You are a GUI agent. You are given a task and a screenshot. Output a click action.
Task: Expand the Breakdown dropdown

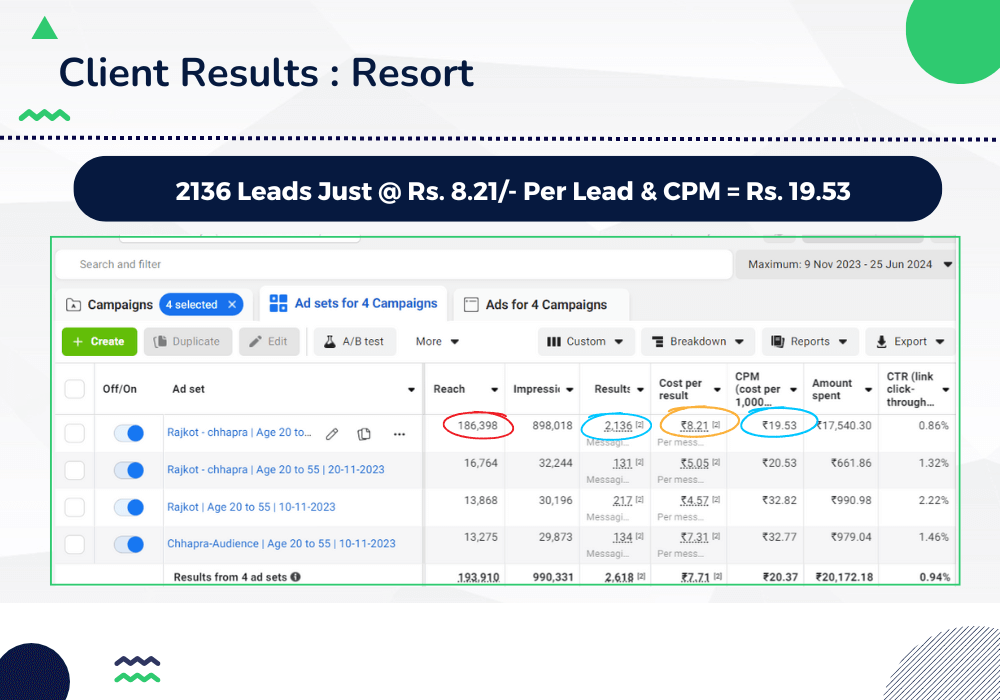[698, 341]
